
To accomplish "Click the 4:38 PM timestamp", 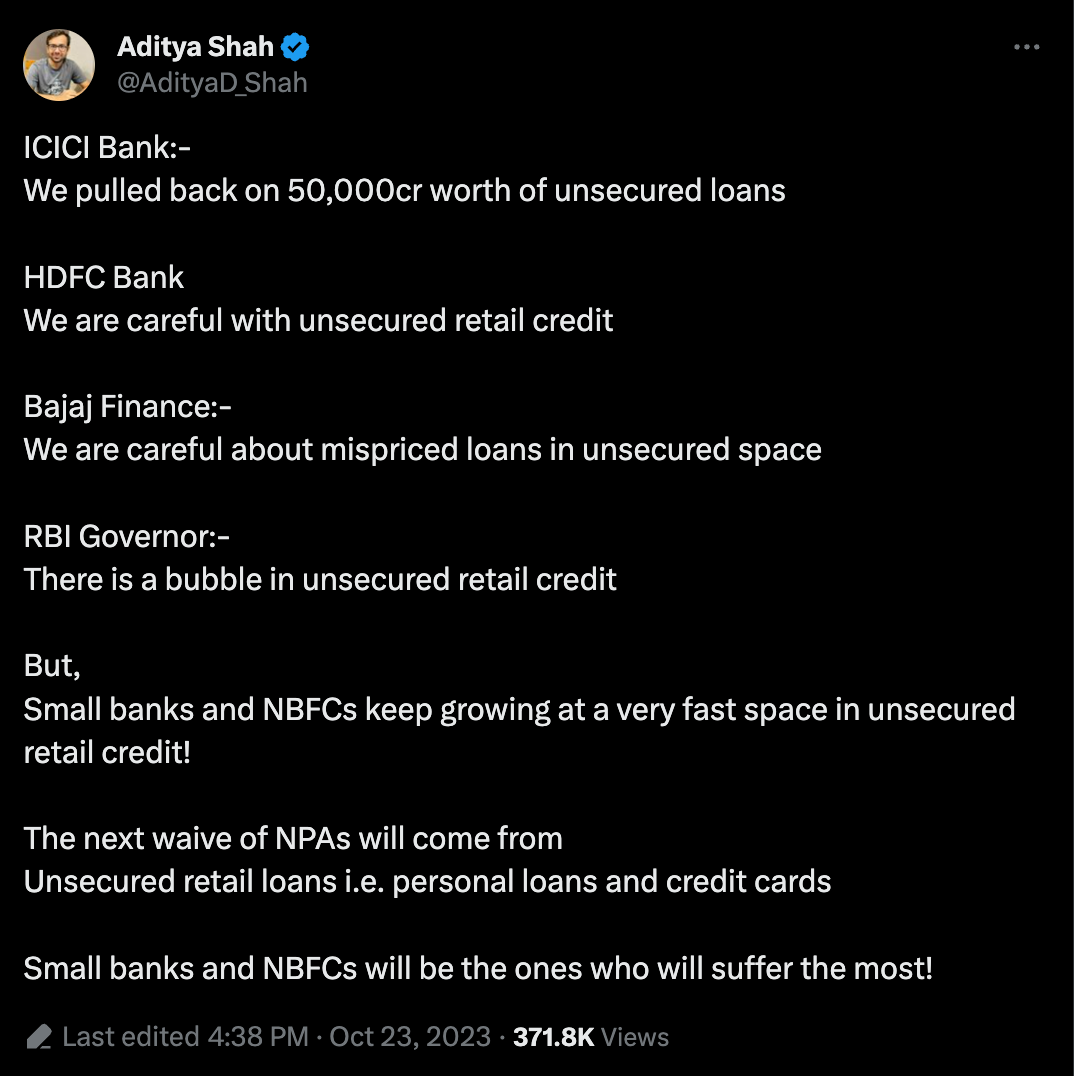I will (258, 1037).
